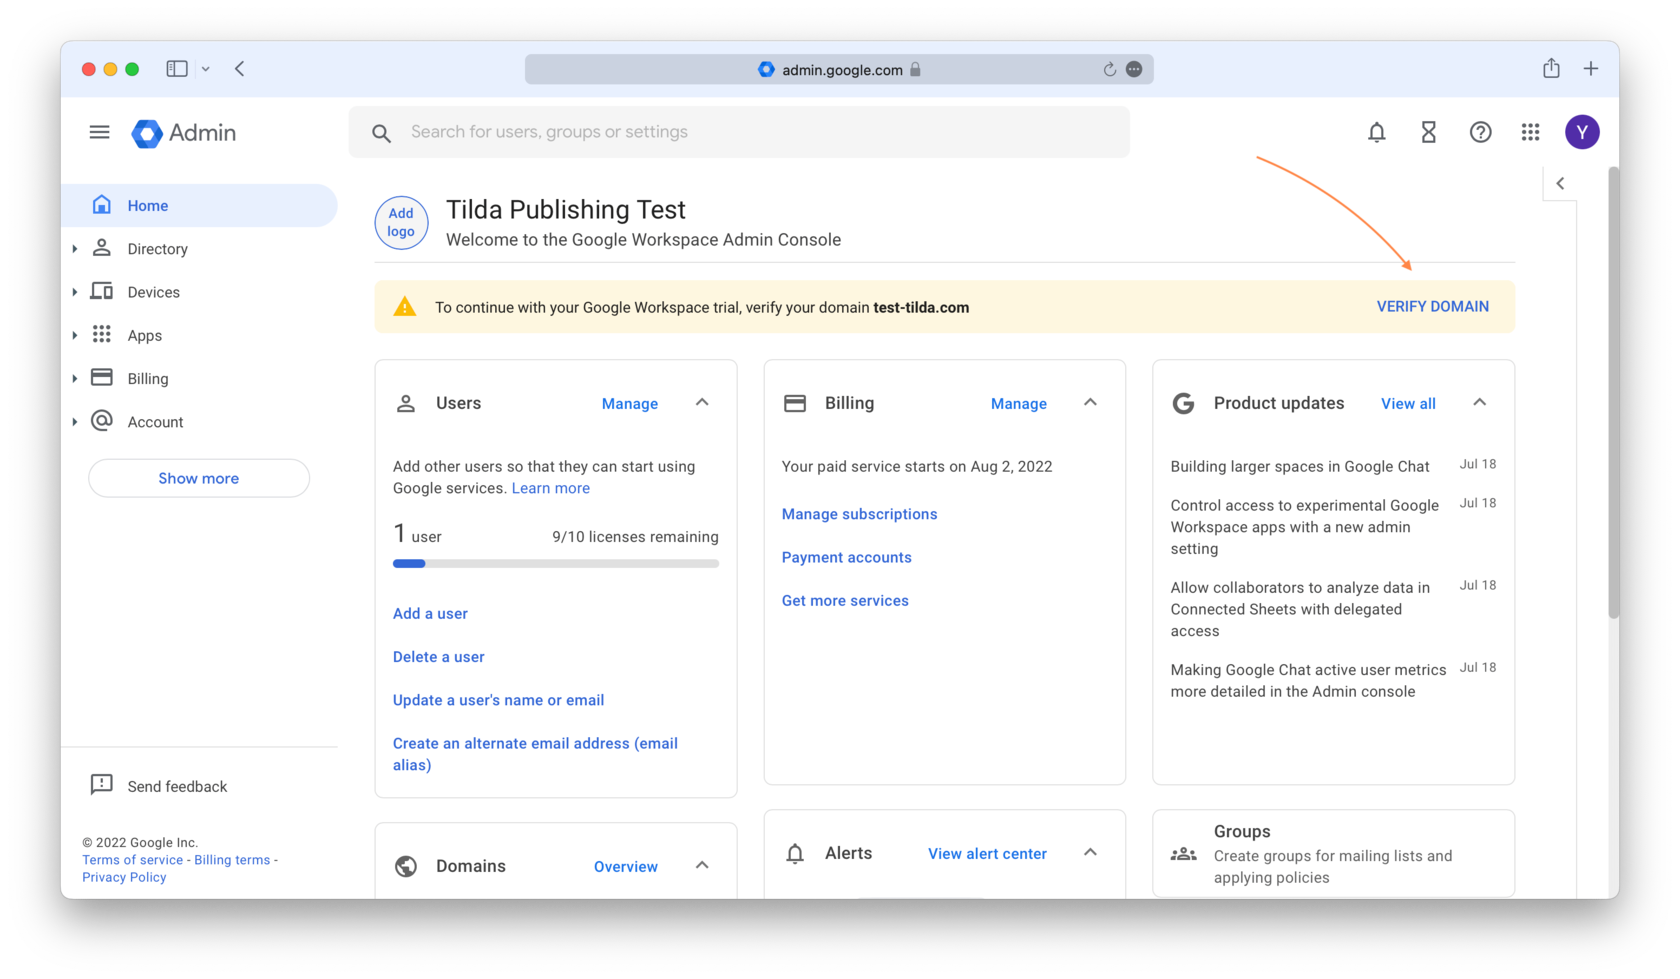Click the VERIFY DOMAIN button
1680x979 pixels.
tap(1432, 306)
